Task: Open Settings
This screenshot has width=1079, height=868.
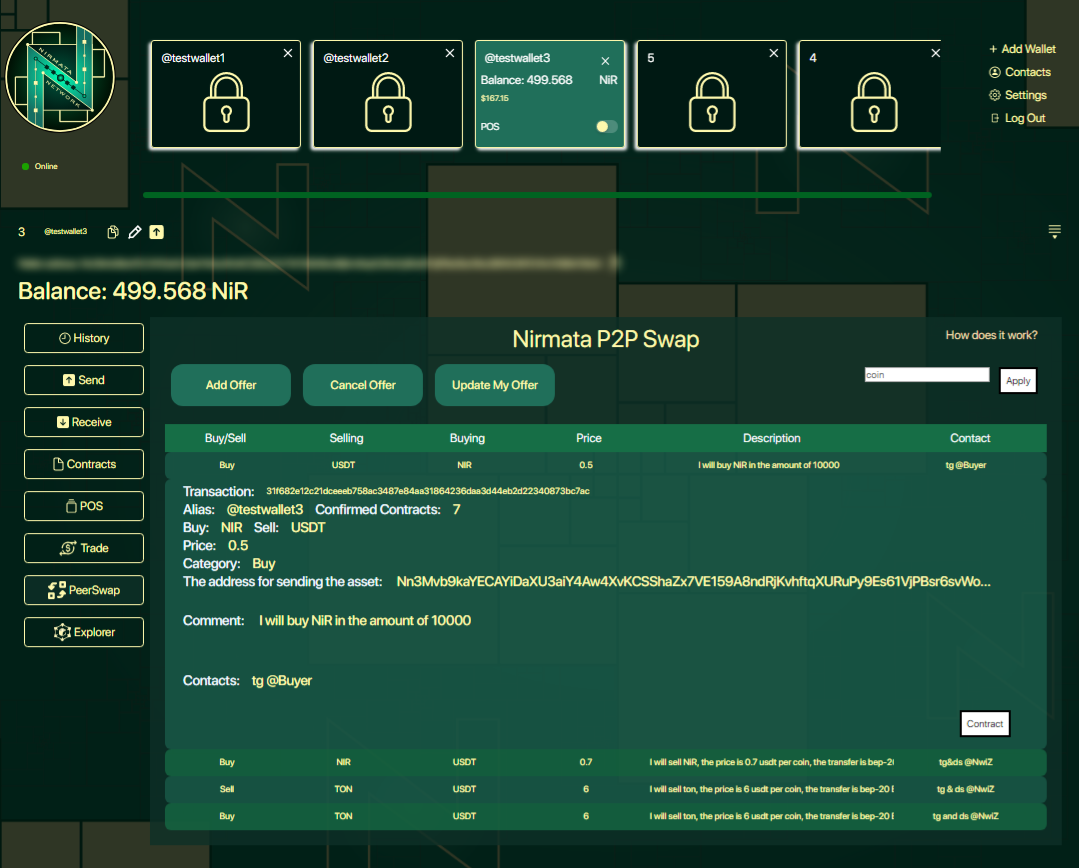Action: pos(1018,95)
